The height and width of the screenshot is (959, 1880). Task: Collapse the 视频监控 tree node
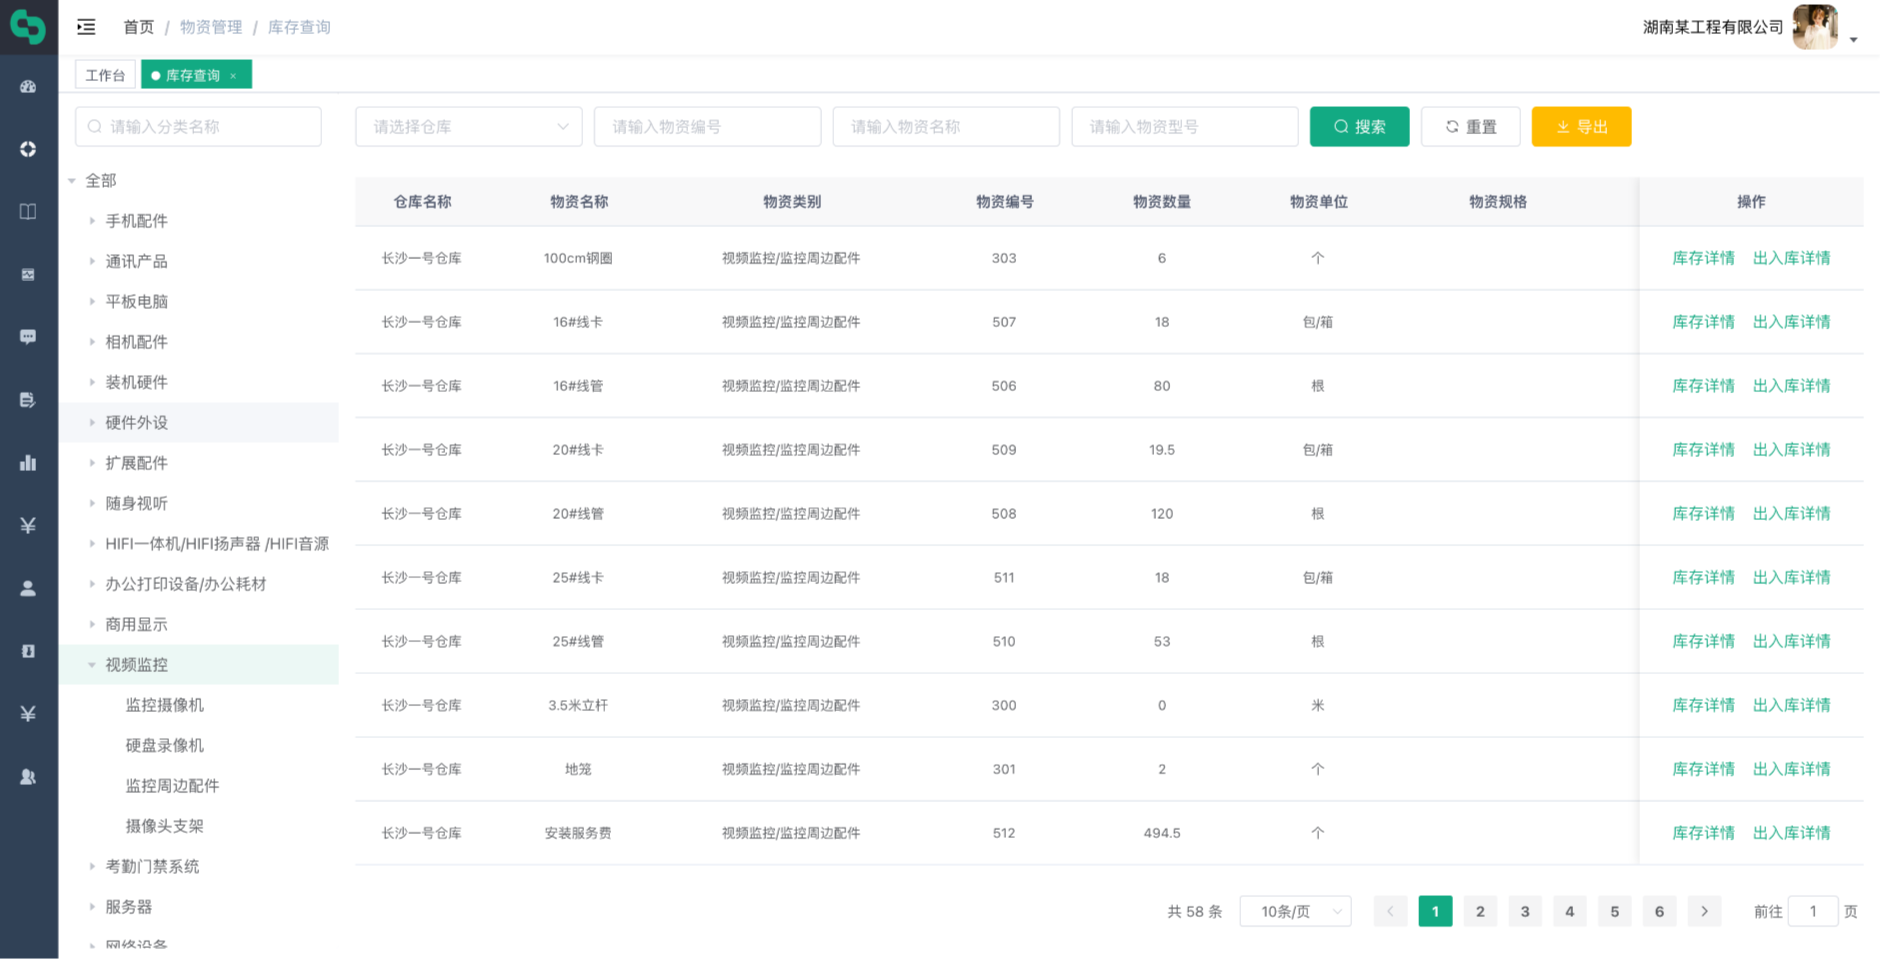pos(92,665)
